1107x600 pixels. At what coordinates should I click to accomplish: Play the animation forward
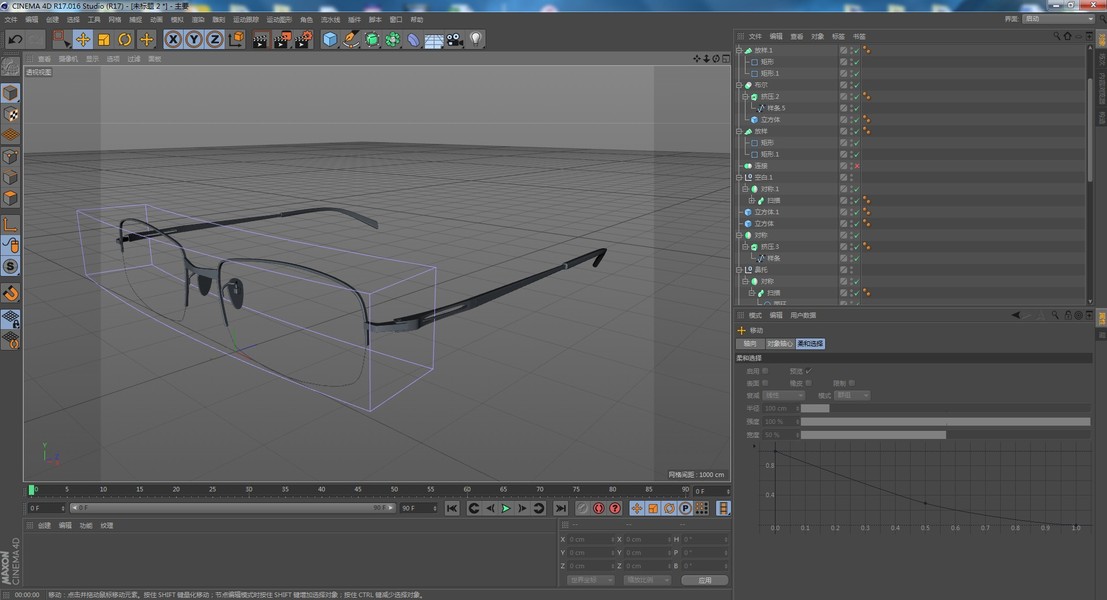505,508
